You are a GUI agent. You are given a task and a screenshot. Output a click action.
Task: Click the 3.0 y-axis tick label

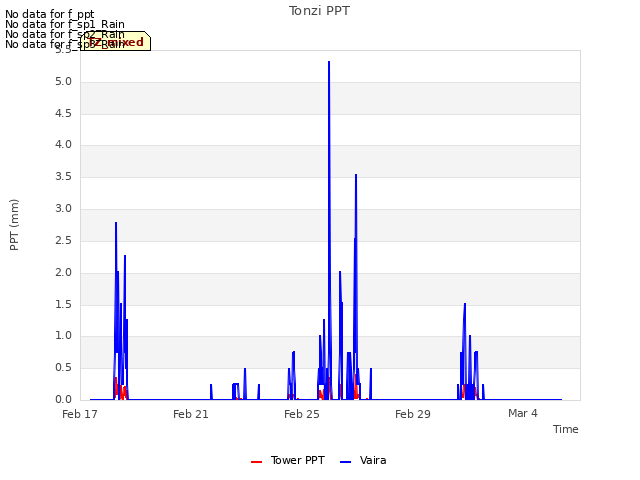click(63, 209)
